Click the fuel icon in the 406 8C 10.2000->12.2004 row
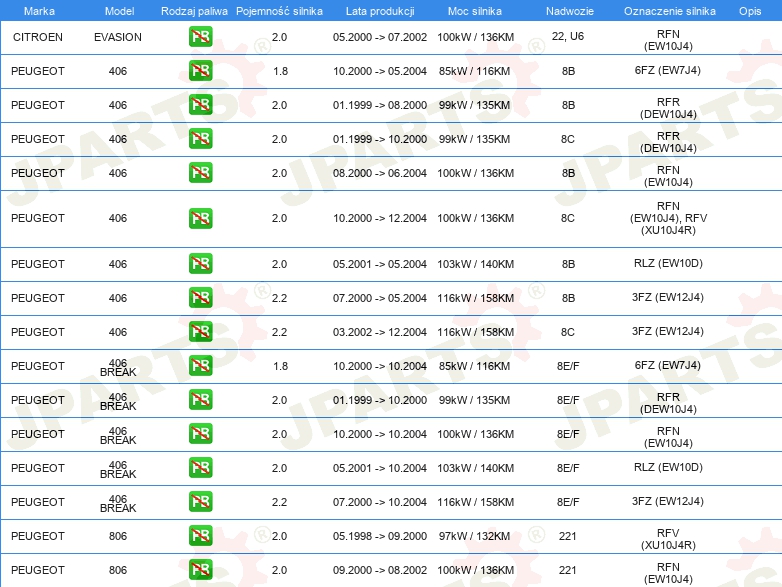This screenshot has height=587, width=782. 200,218
